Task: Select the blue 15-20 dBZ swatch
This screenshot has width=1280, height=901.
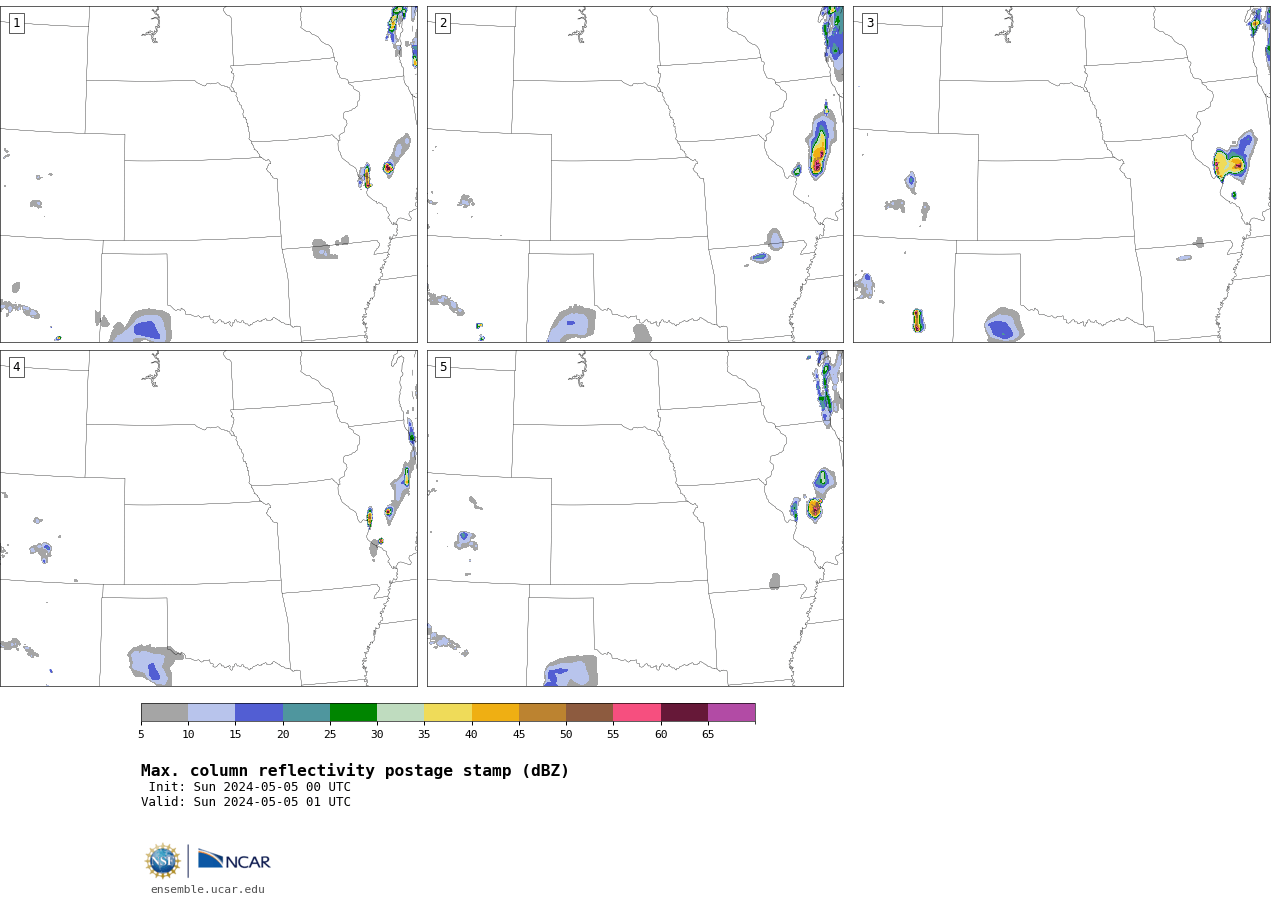Action: [x=259, y=713]
